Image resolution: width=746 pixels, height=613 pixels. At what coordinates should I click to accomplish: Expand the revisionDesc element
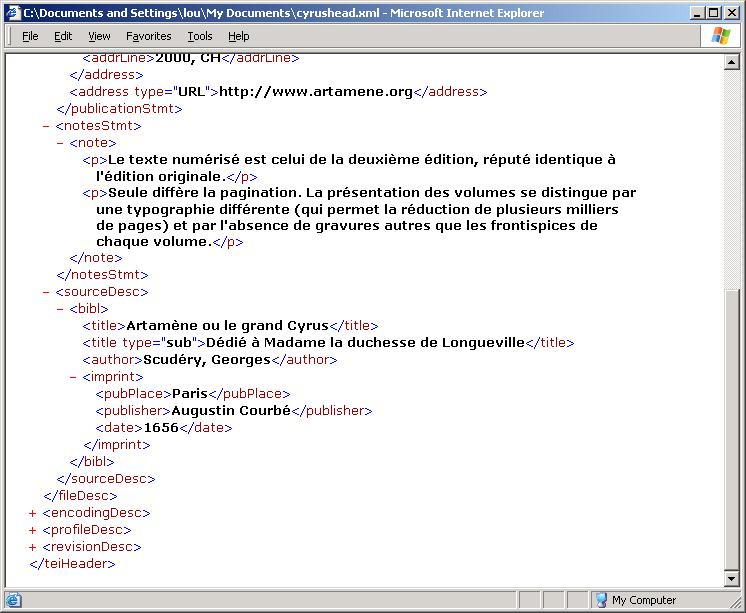click(x=33, y=547)
